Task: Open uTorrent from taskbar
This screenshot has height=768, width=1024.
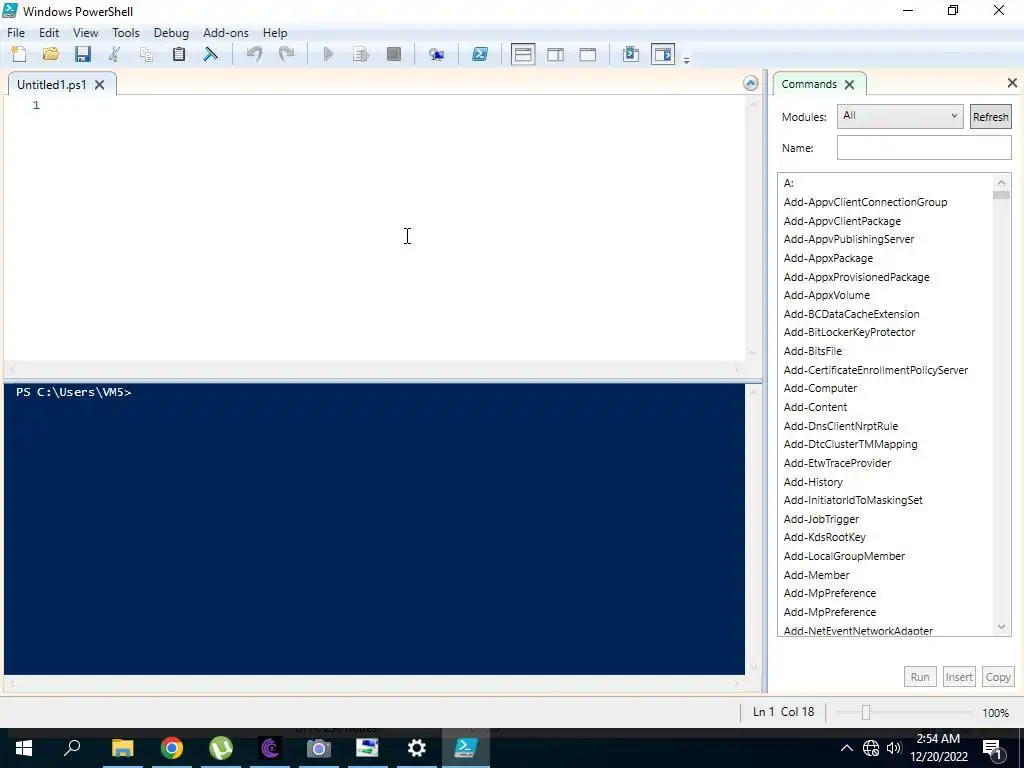Action: pyautogui.click(x=221, y=748)
